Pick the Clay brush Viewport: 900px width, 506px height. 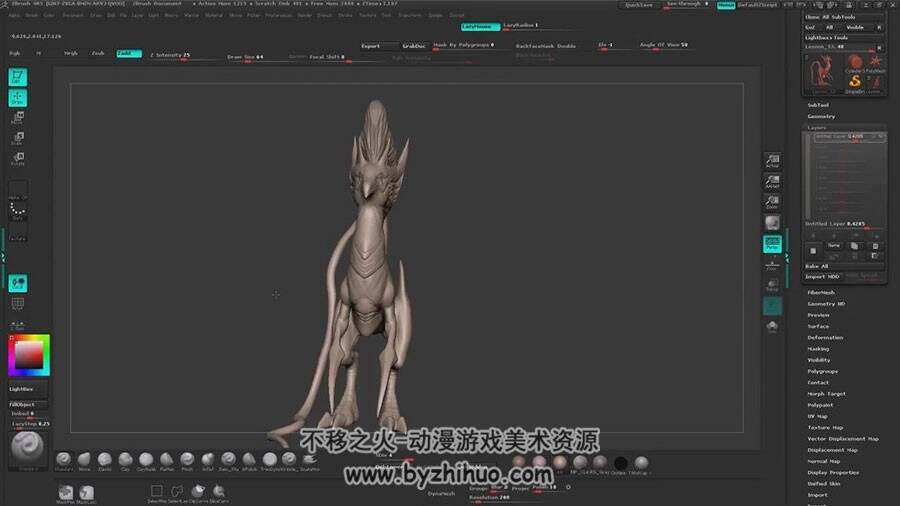pos(125,461)
